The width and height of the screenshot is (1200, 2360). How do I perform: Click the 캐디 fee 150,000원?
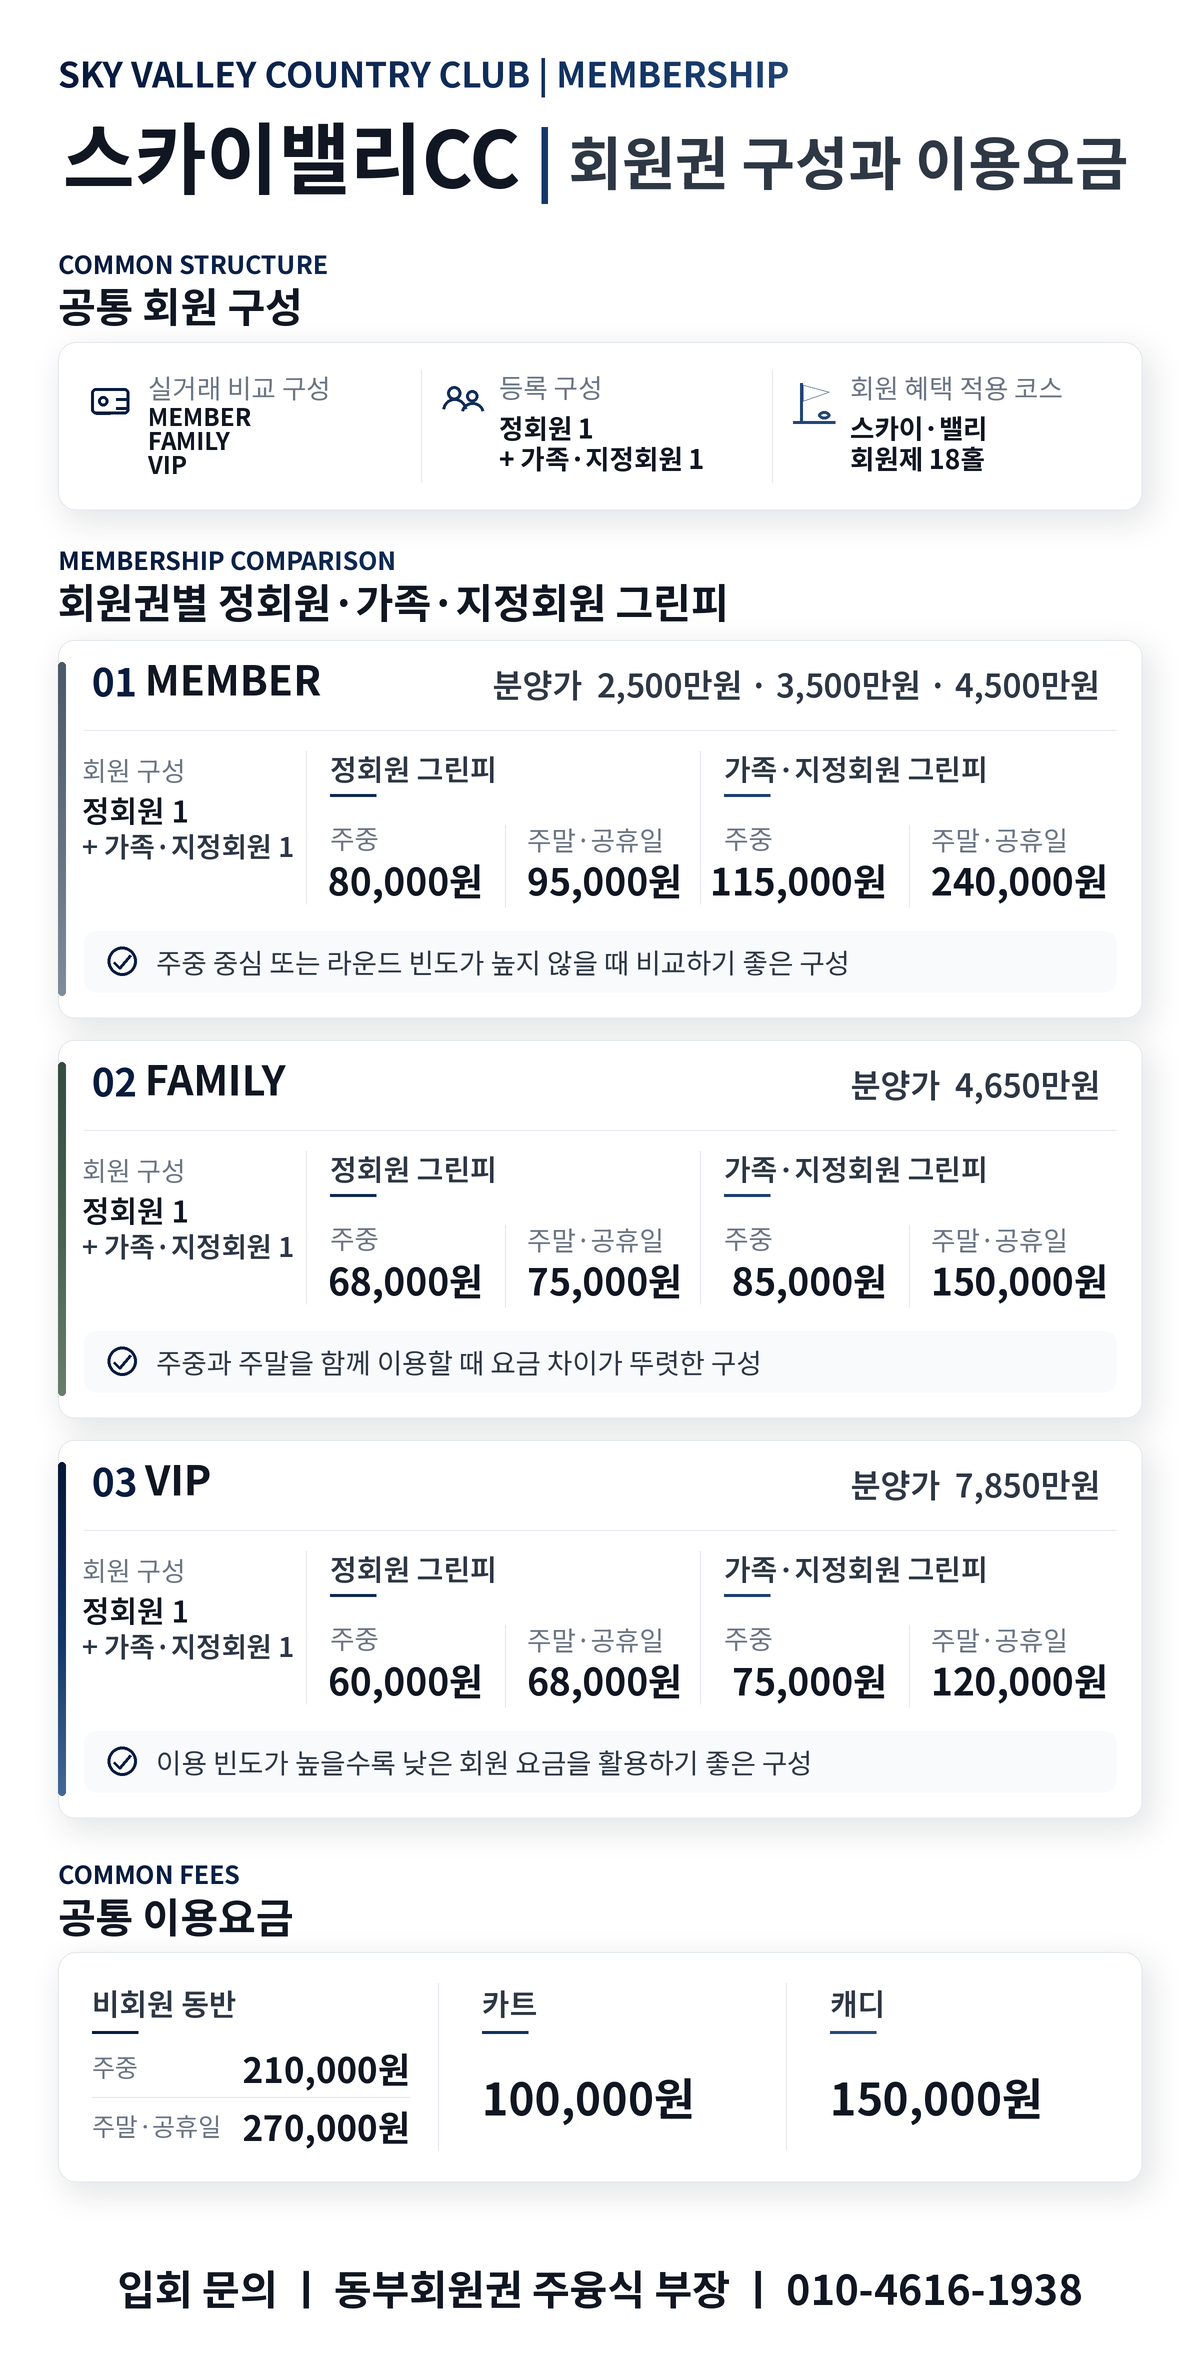point(936,2099)
